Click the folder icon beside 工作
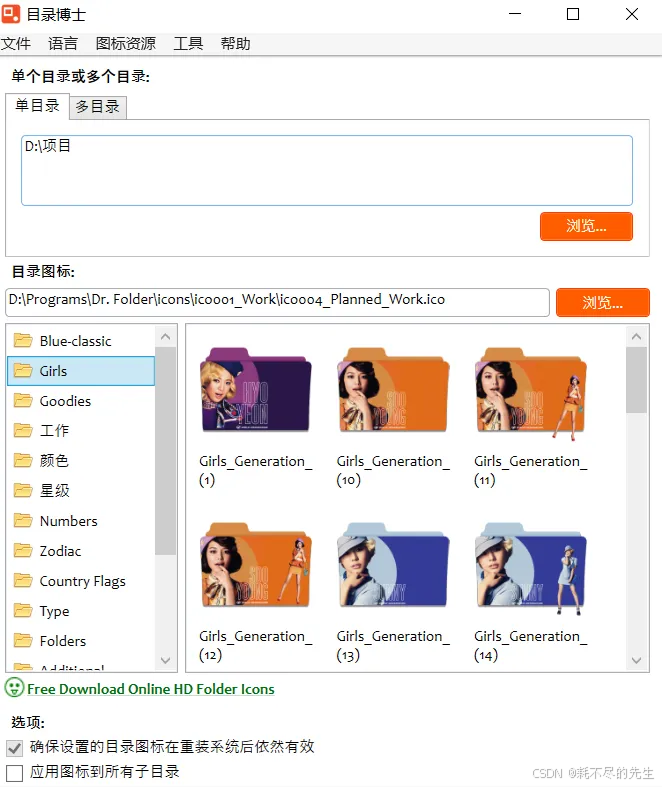The image size is (662, 787). click(x=23, y=431)
